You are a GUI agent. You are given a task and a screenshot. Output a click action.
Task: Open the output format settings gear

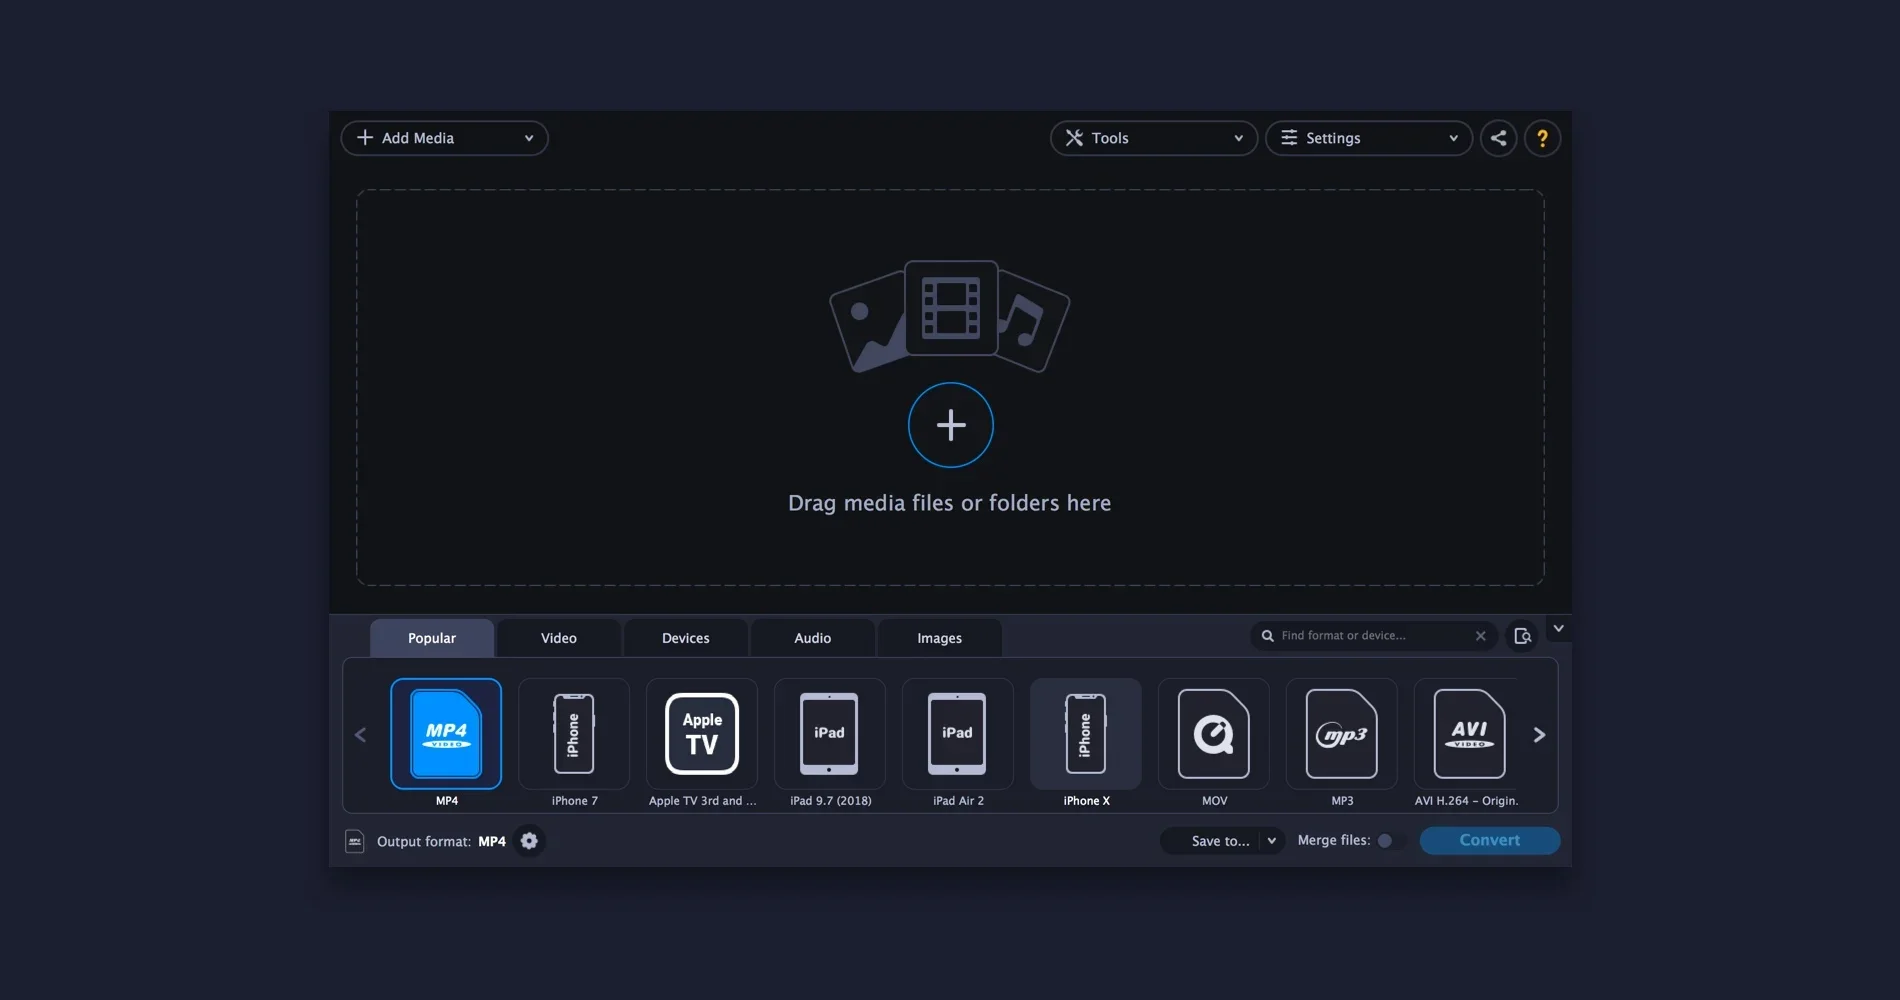point(529,841)
